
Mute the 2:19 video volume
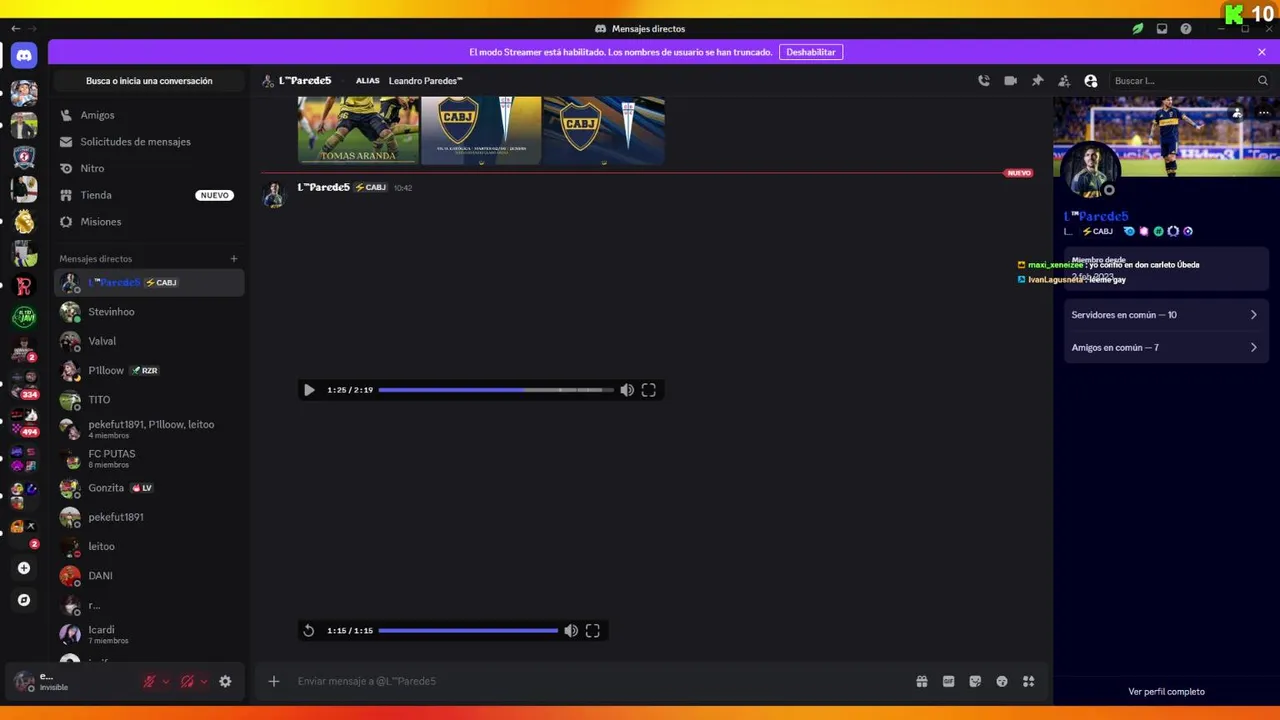[x=627, y=390]
